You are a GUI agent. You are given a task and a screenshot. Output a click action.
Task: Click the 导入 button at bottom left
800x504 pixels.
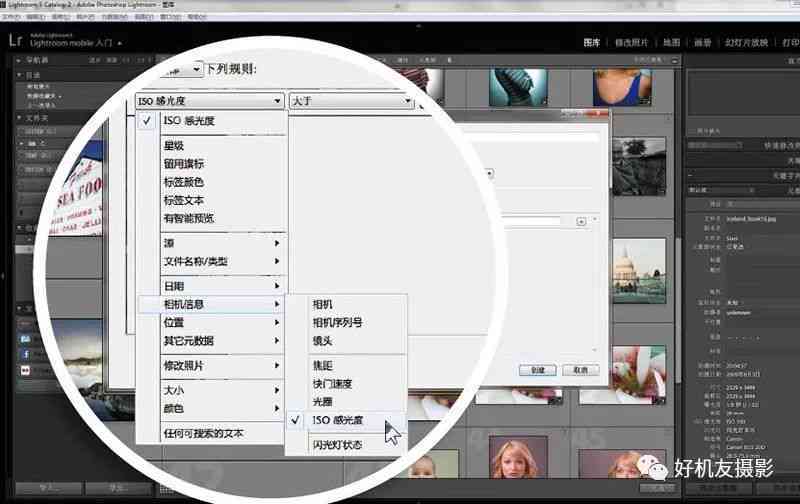click(48, 489)
